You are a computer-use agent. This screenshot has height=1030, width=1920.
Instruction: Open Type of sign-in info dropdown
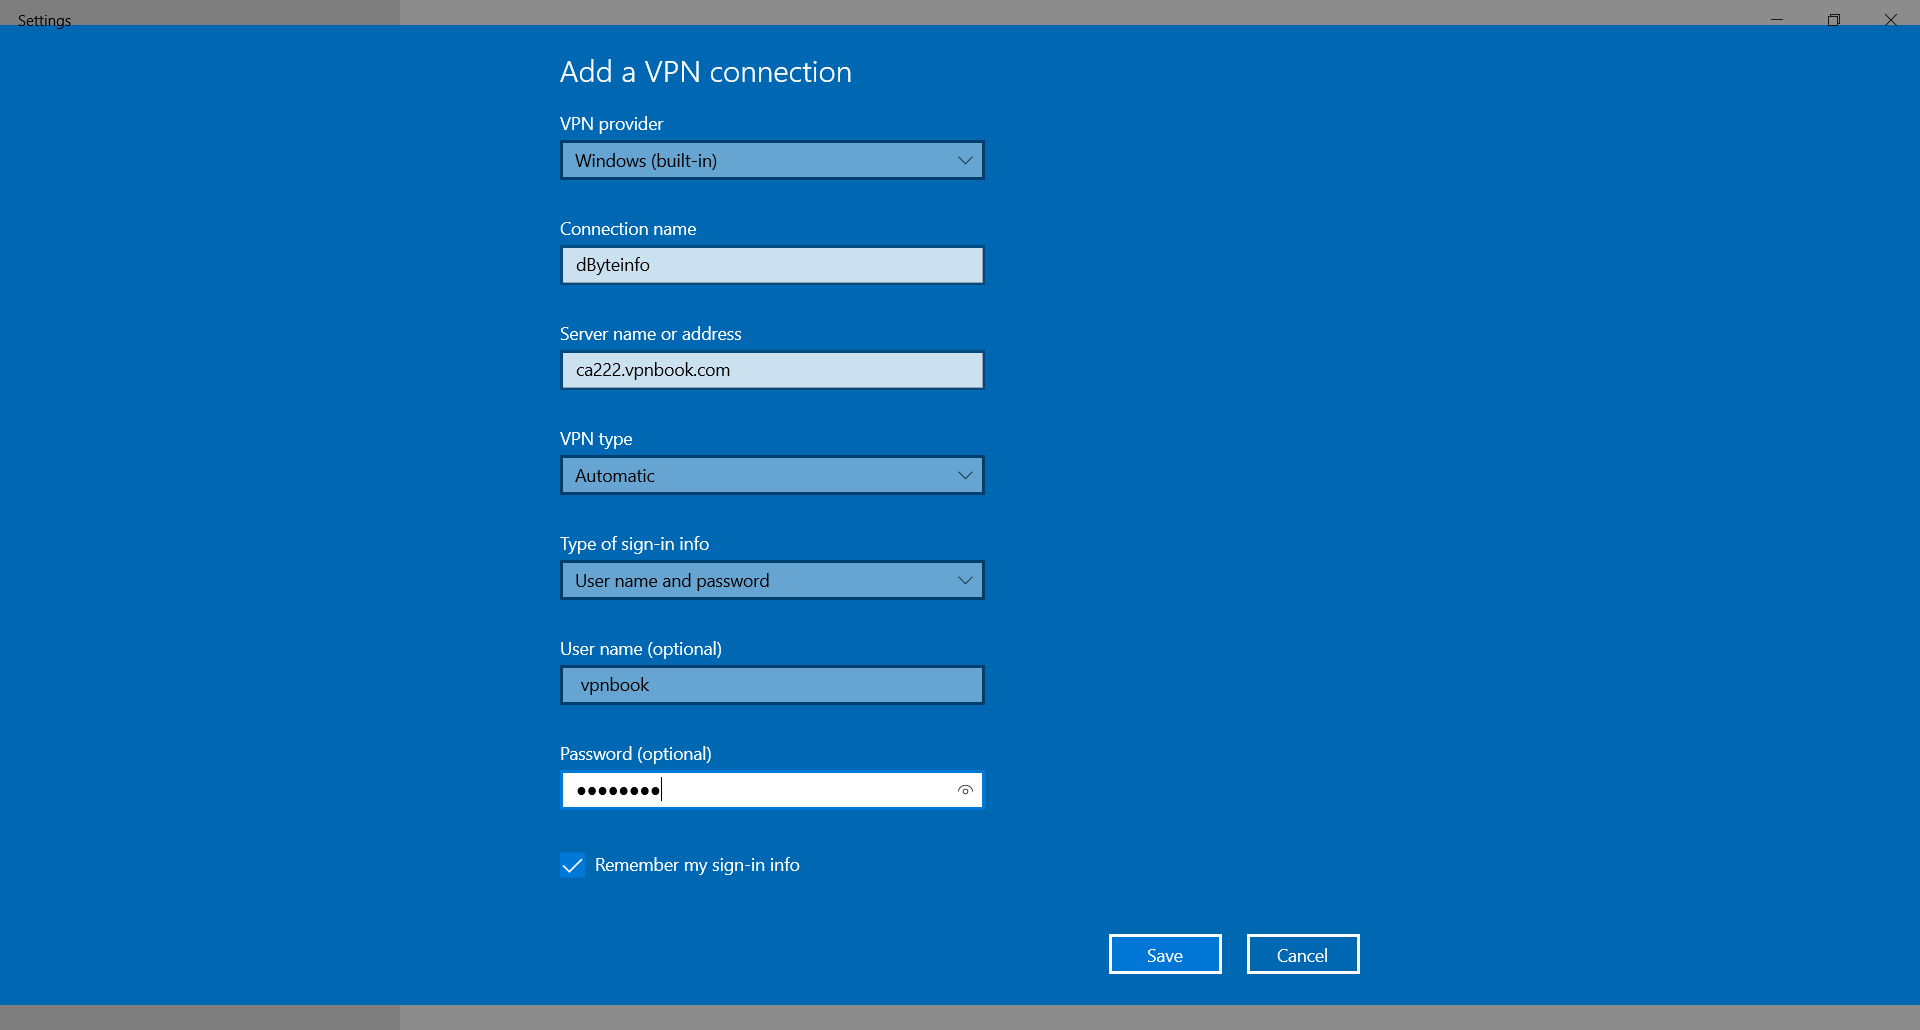(x=772, y=580)
